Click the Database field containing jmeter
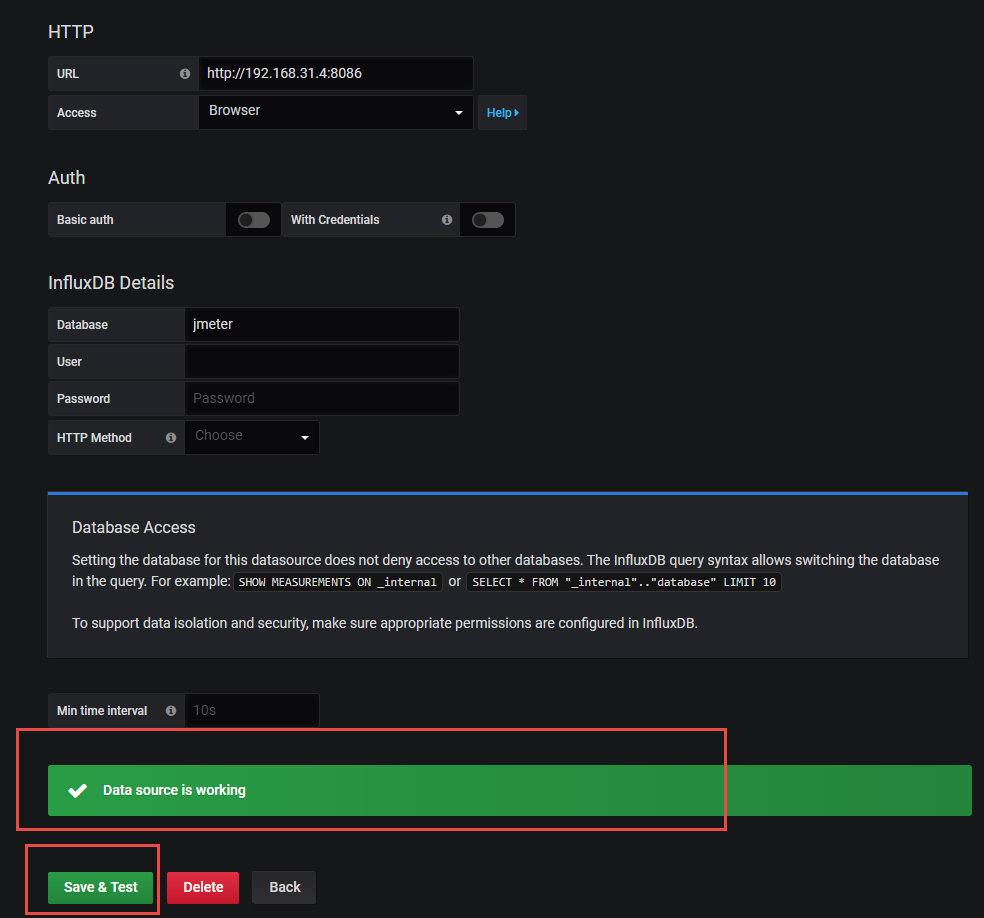 (x=321, y=324)
